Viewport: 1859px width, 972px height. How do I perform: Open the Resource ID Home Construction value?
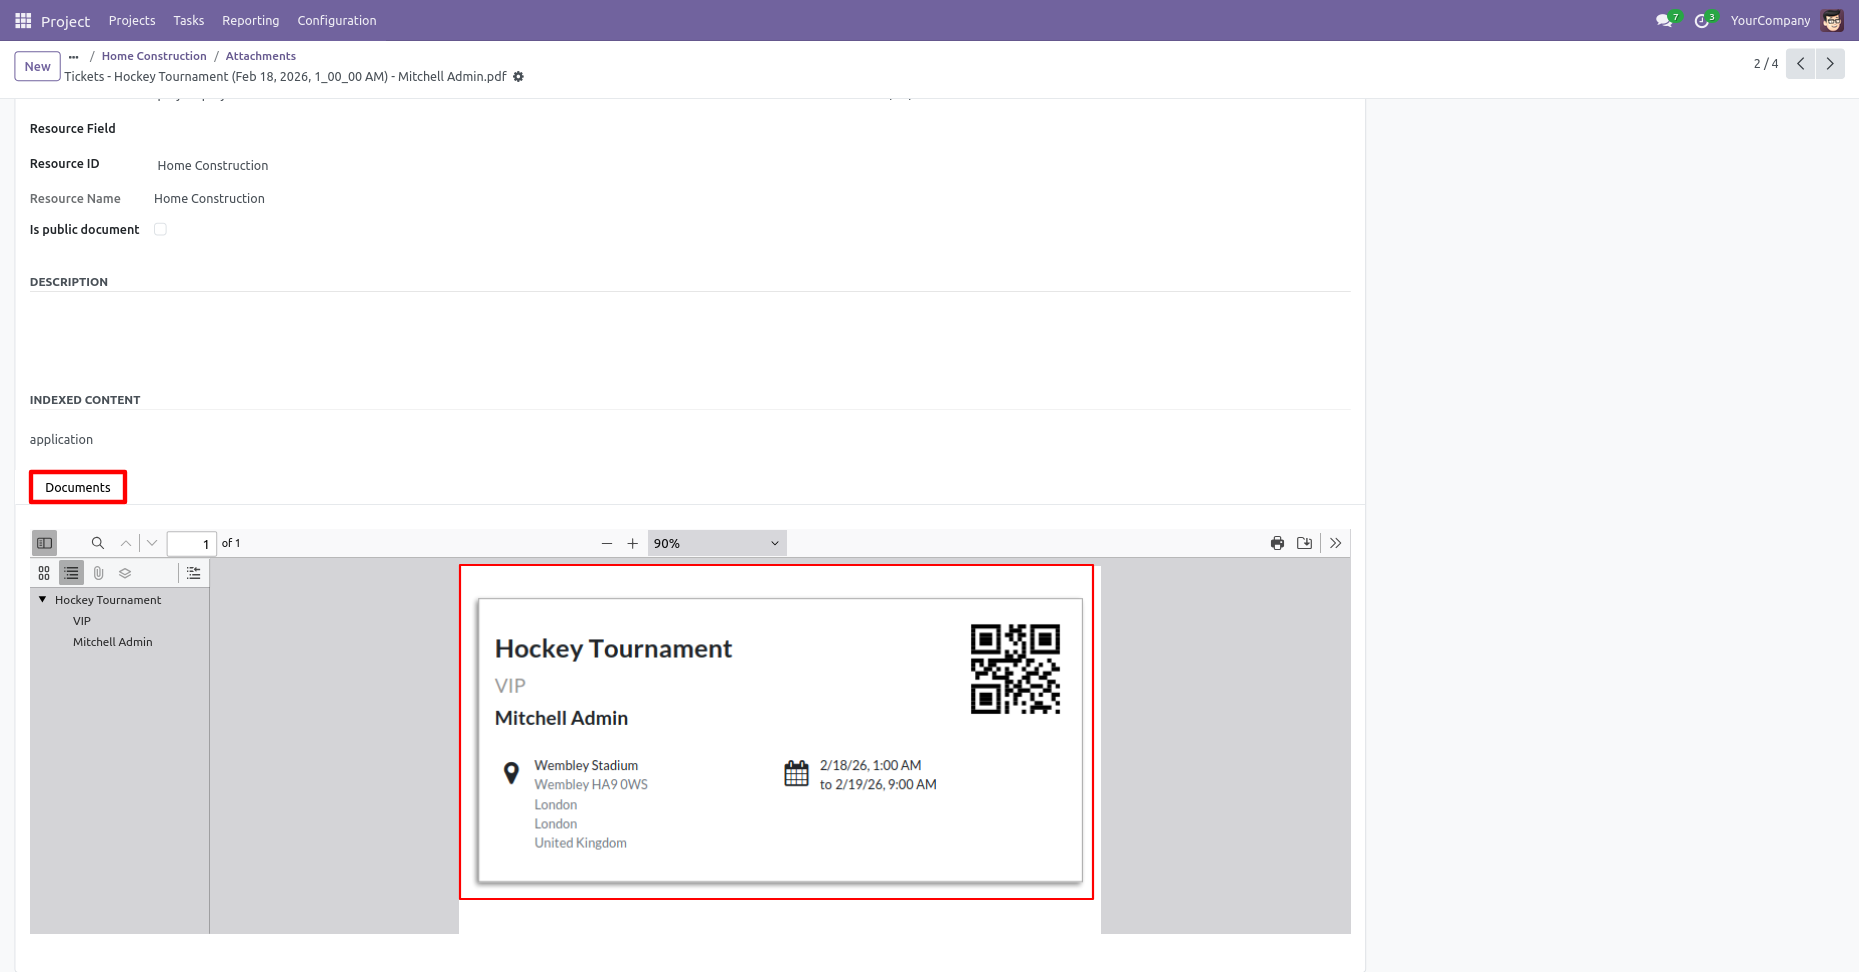[x=213, y=166]
